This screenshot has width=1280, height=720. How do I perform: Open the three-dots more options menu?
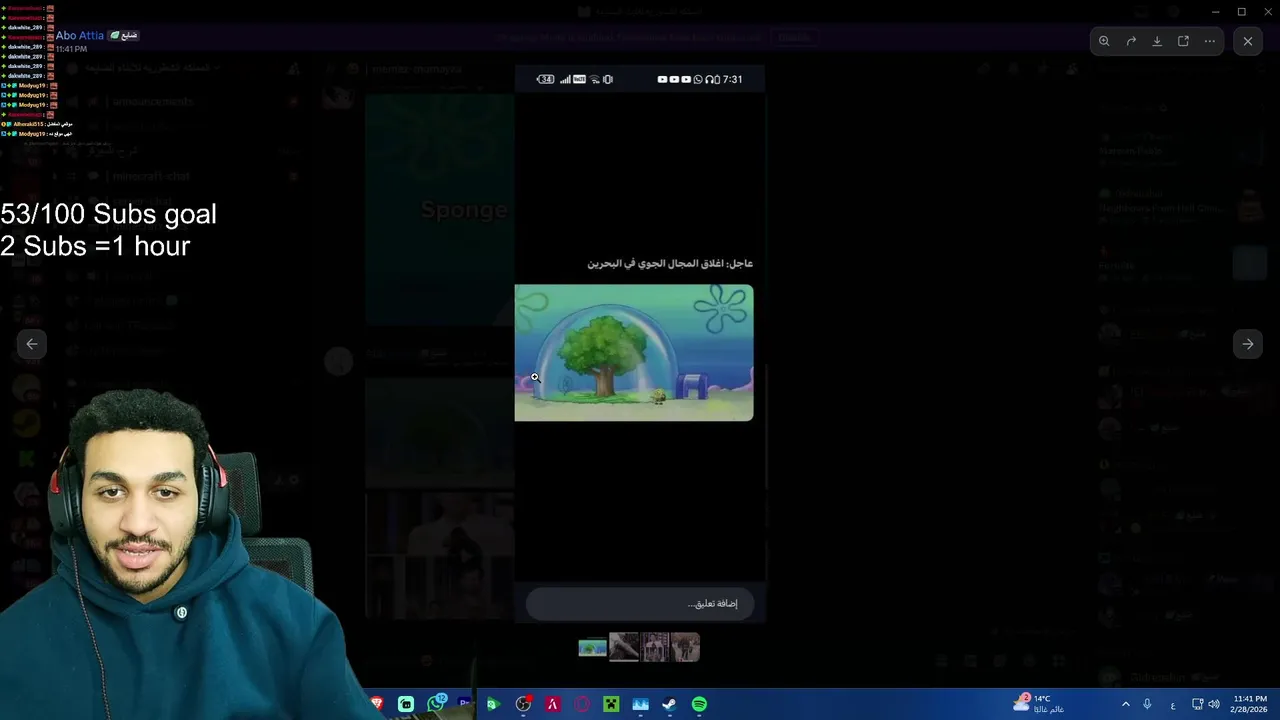click(1210, 41)
